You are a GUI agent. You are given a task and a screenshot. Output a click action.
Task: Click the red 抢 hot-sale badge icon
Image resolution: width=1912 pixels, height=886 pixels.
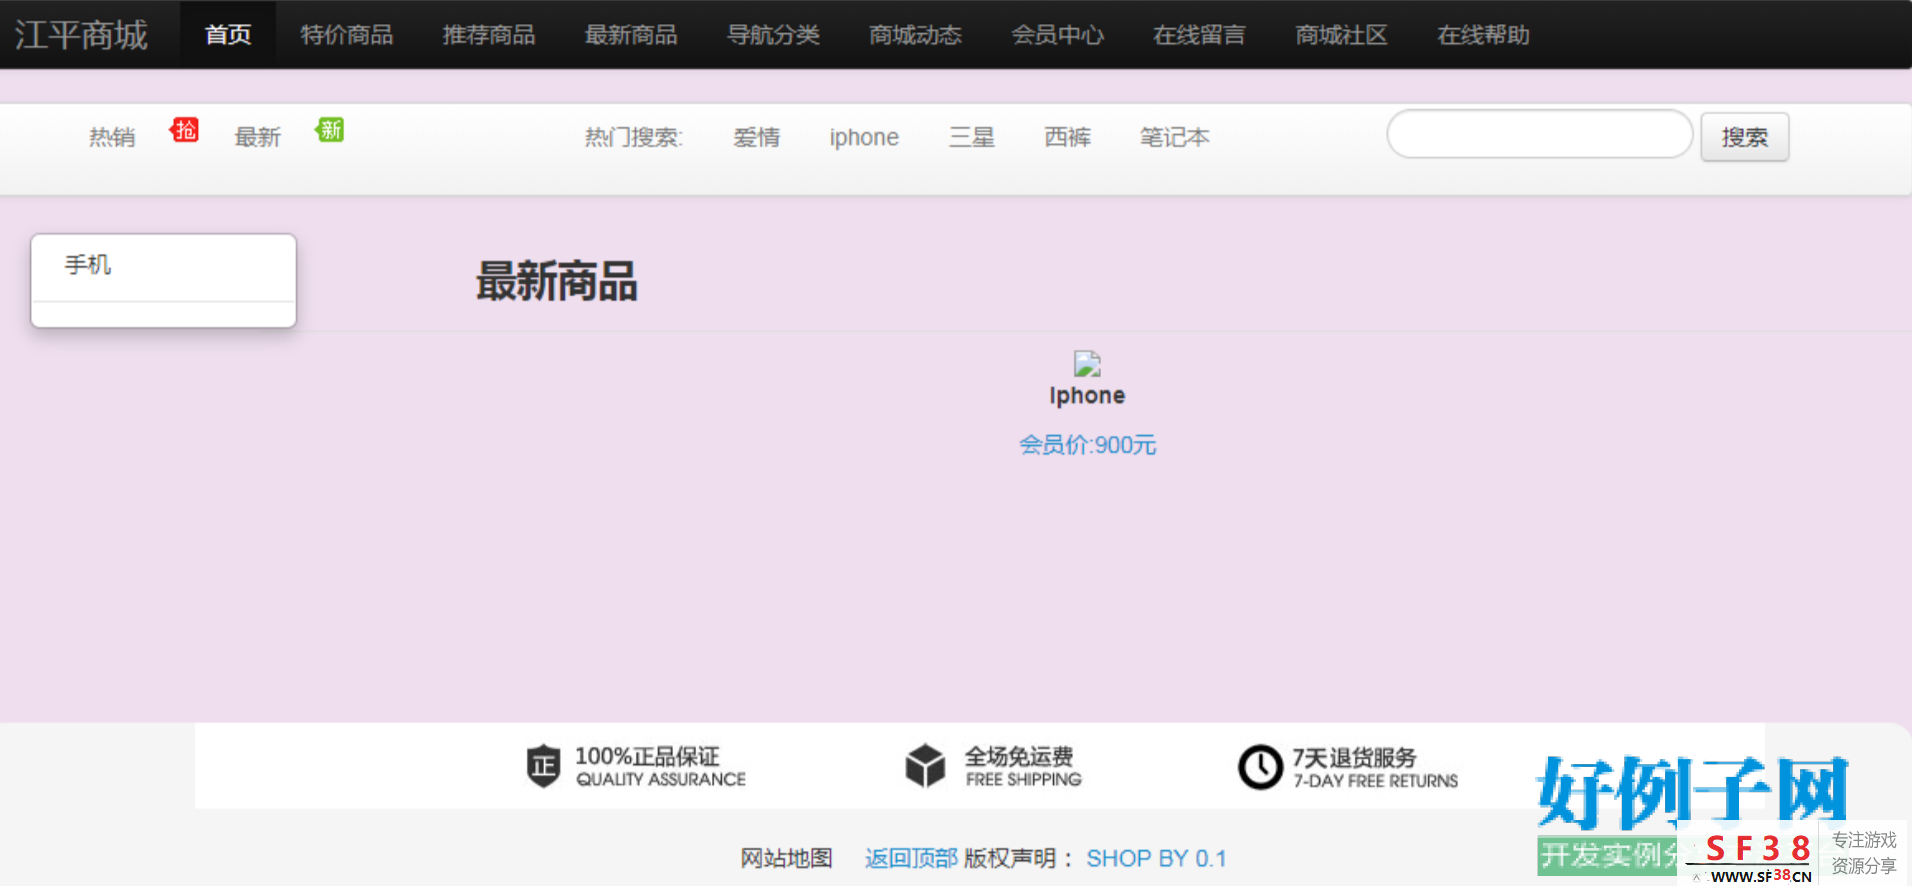(185, 130)
